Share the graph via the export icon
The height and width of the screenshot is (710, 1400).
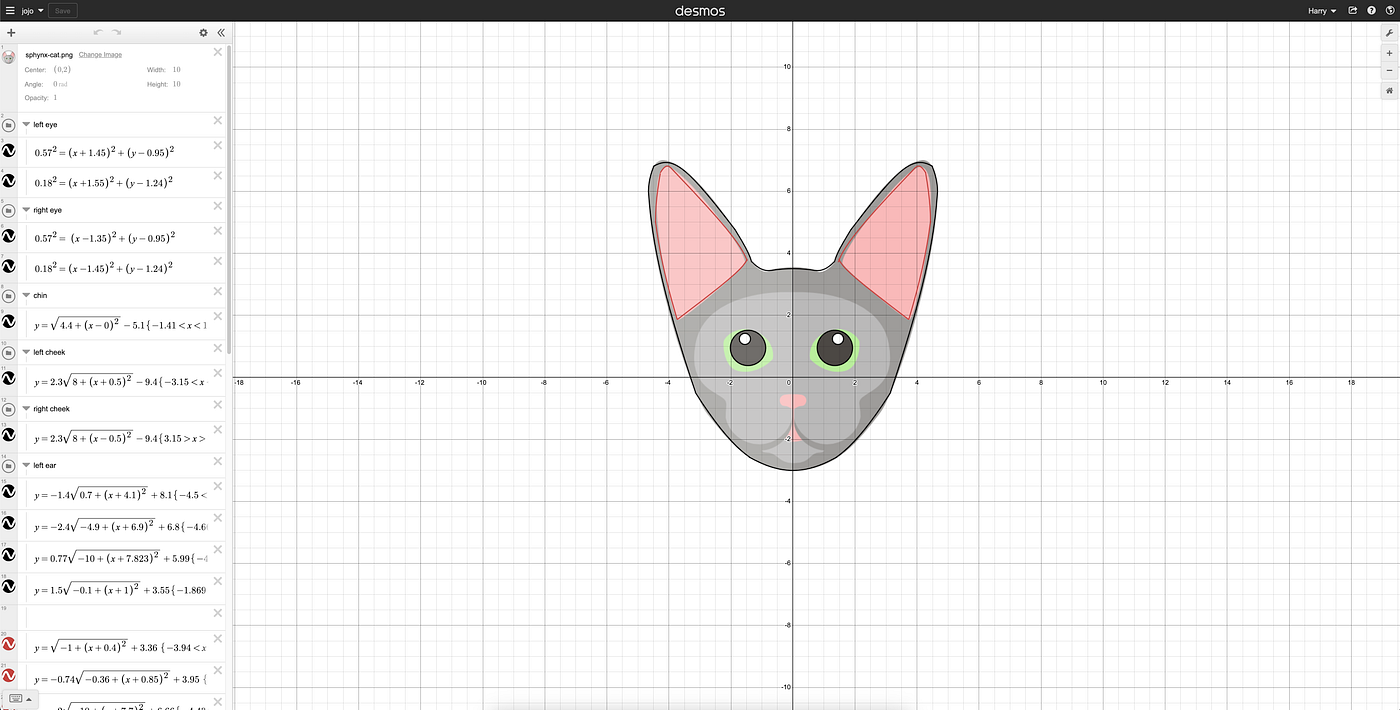point(1352,10)
